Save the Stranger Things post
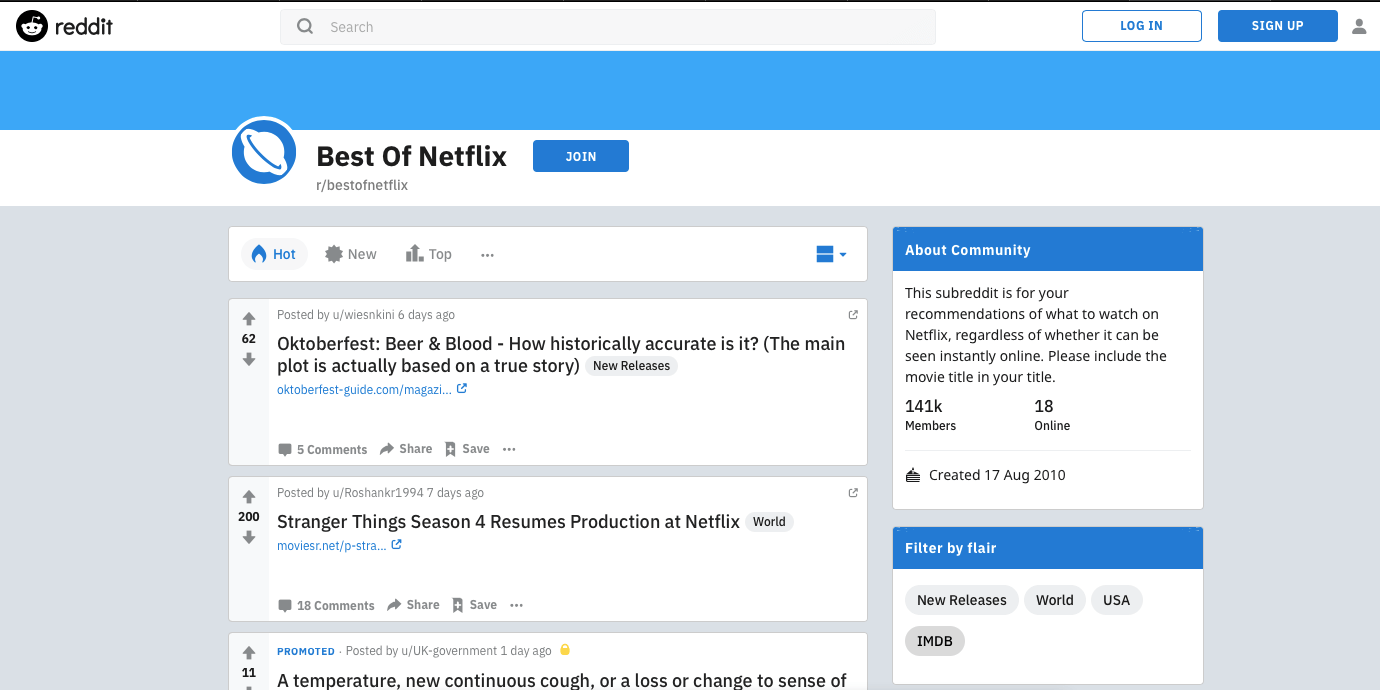The image size is (1380, 690). 473,605
